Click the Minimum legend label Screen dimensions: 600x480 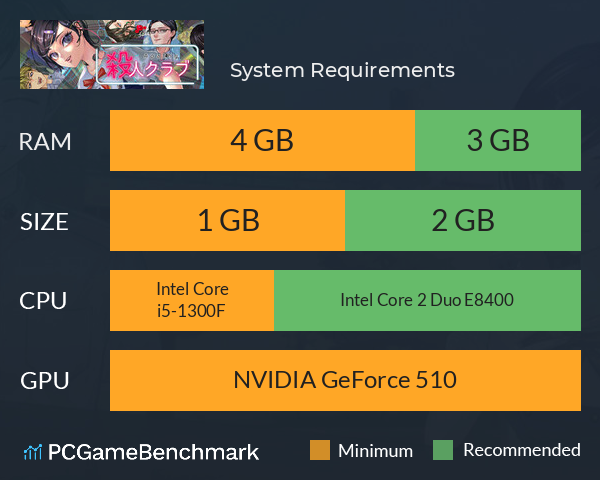[x=375, y=451]
